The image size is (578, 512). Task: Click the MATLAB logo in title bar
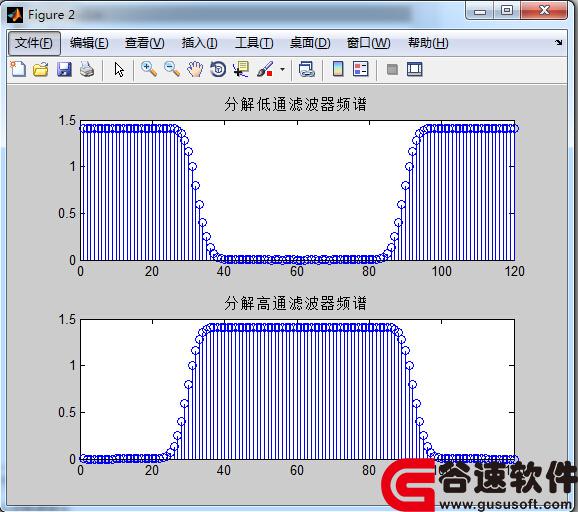point(15,15)
